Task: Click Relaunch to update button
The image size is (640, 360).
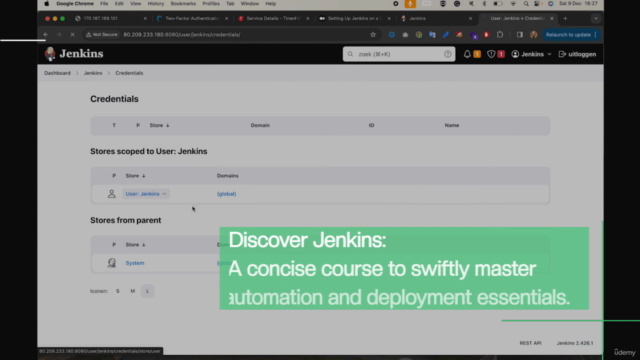Action: (568, 35)
